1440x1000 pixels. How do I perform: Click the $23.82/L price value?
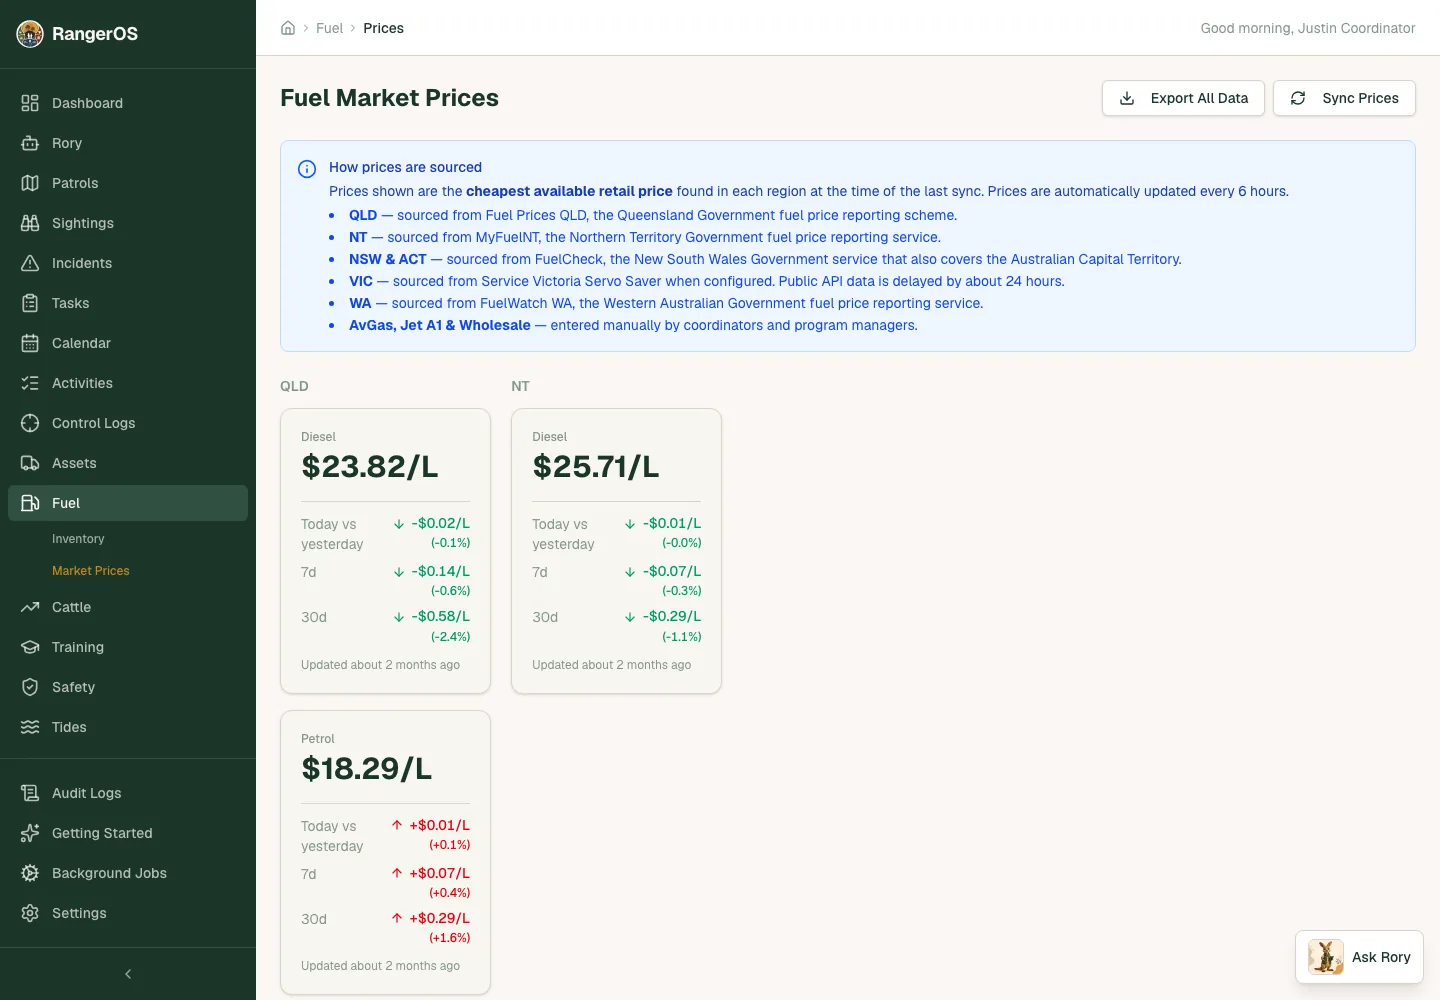pyautogui.click(x=370, y=467)
